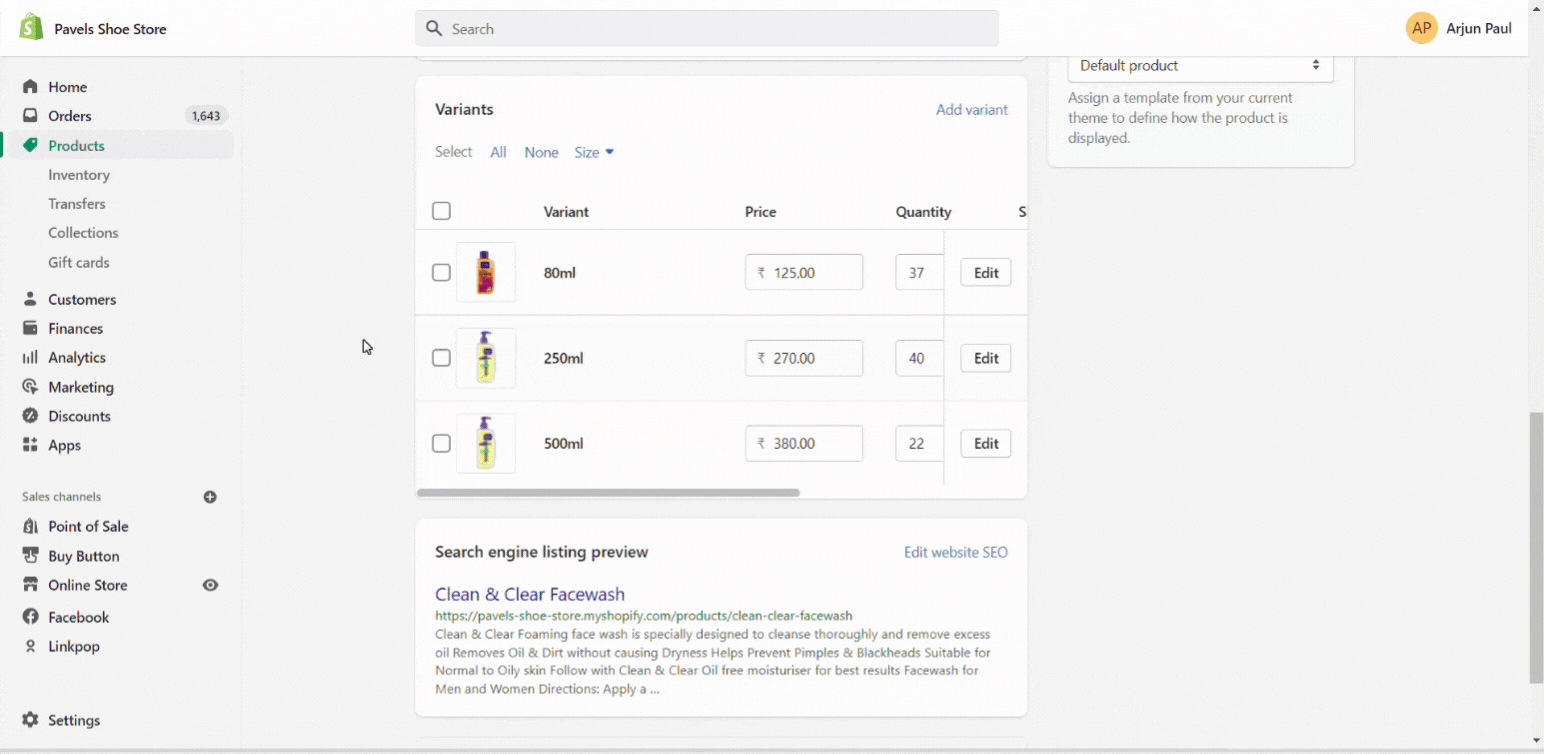Click the preview URL text
Screen dimensions: 1544x754
coord(644,616)
